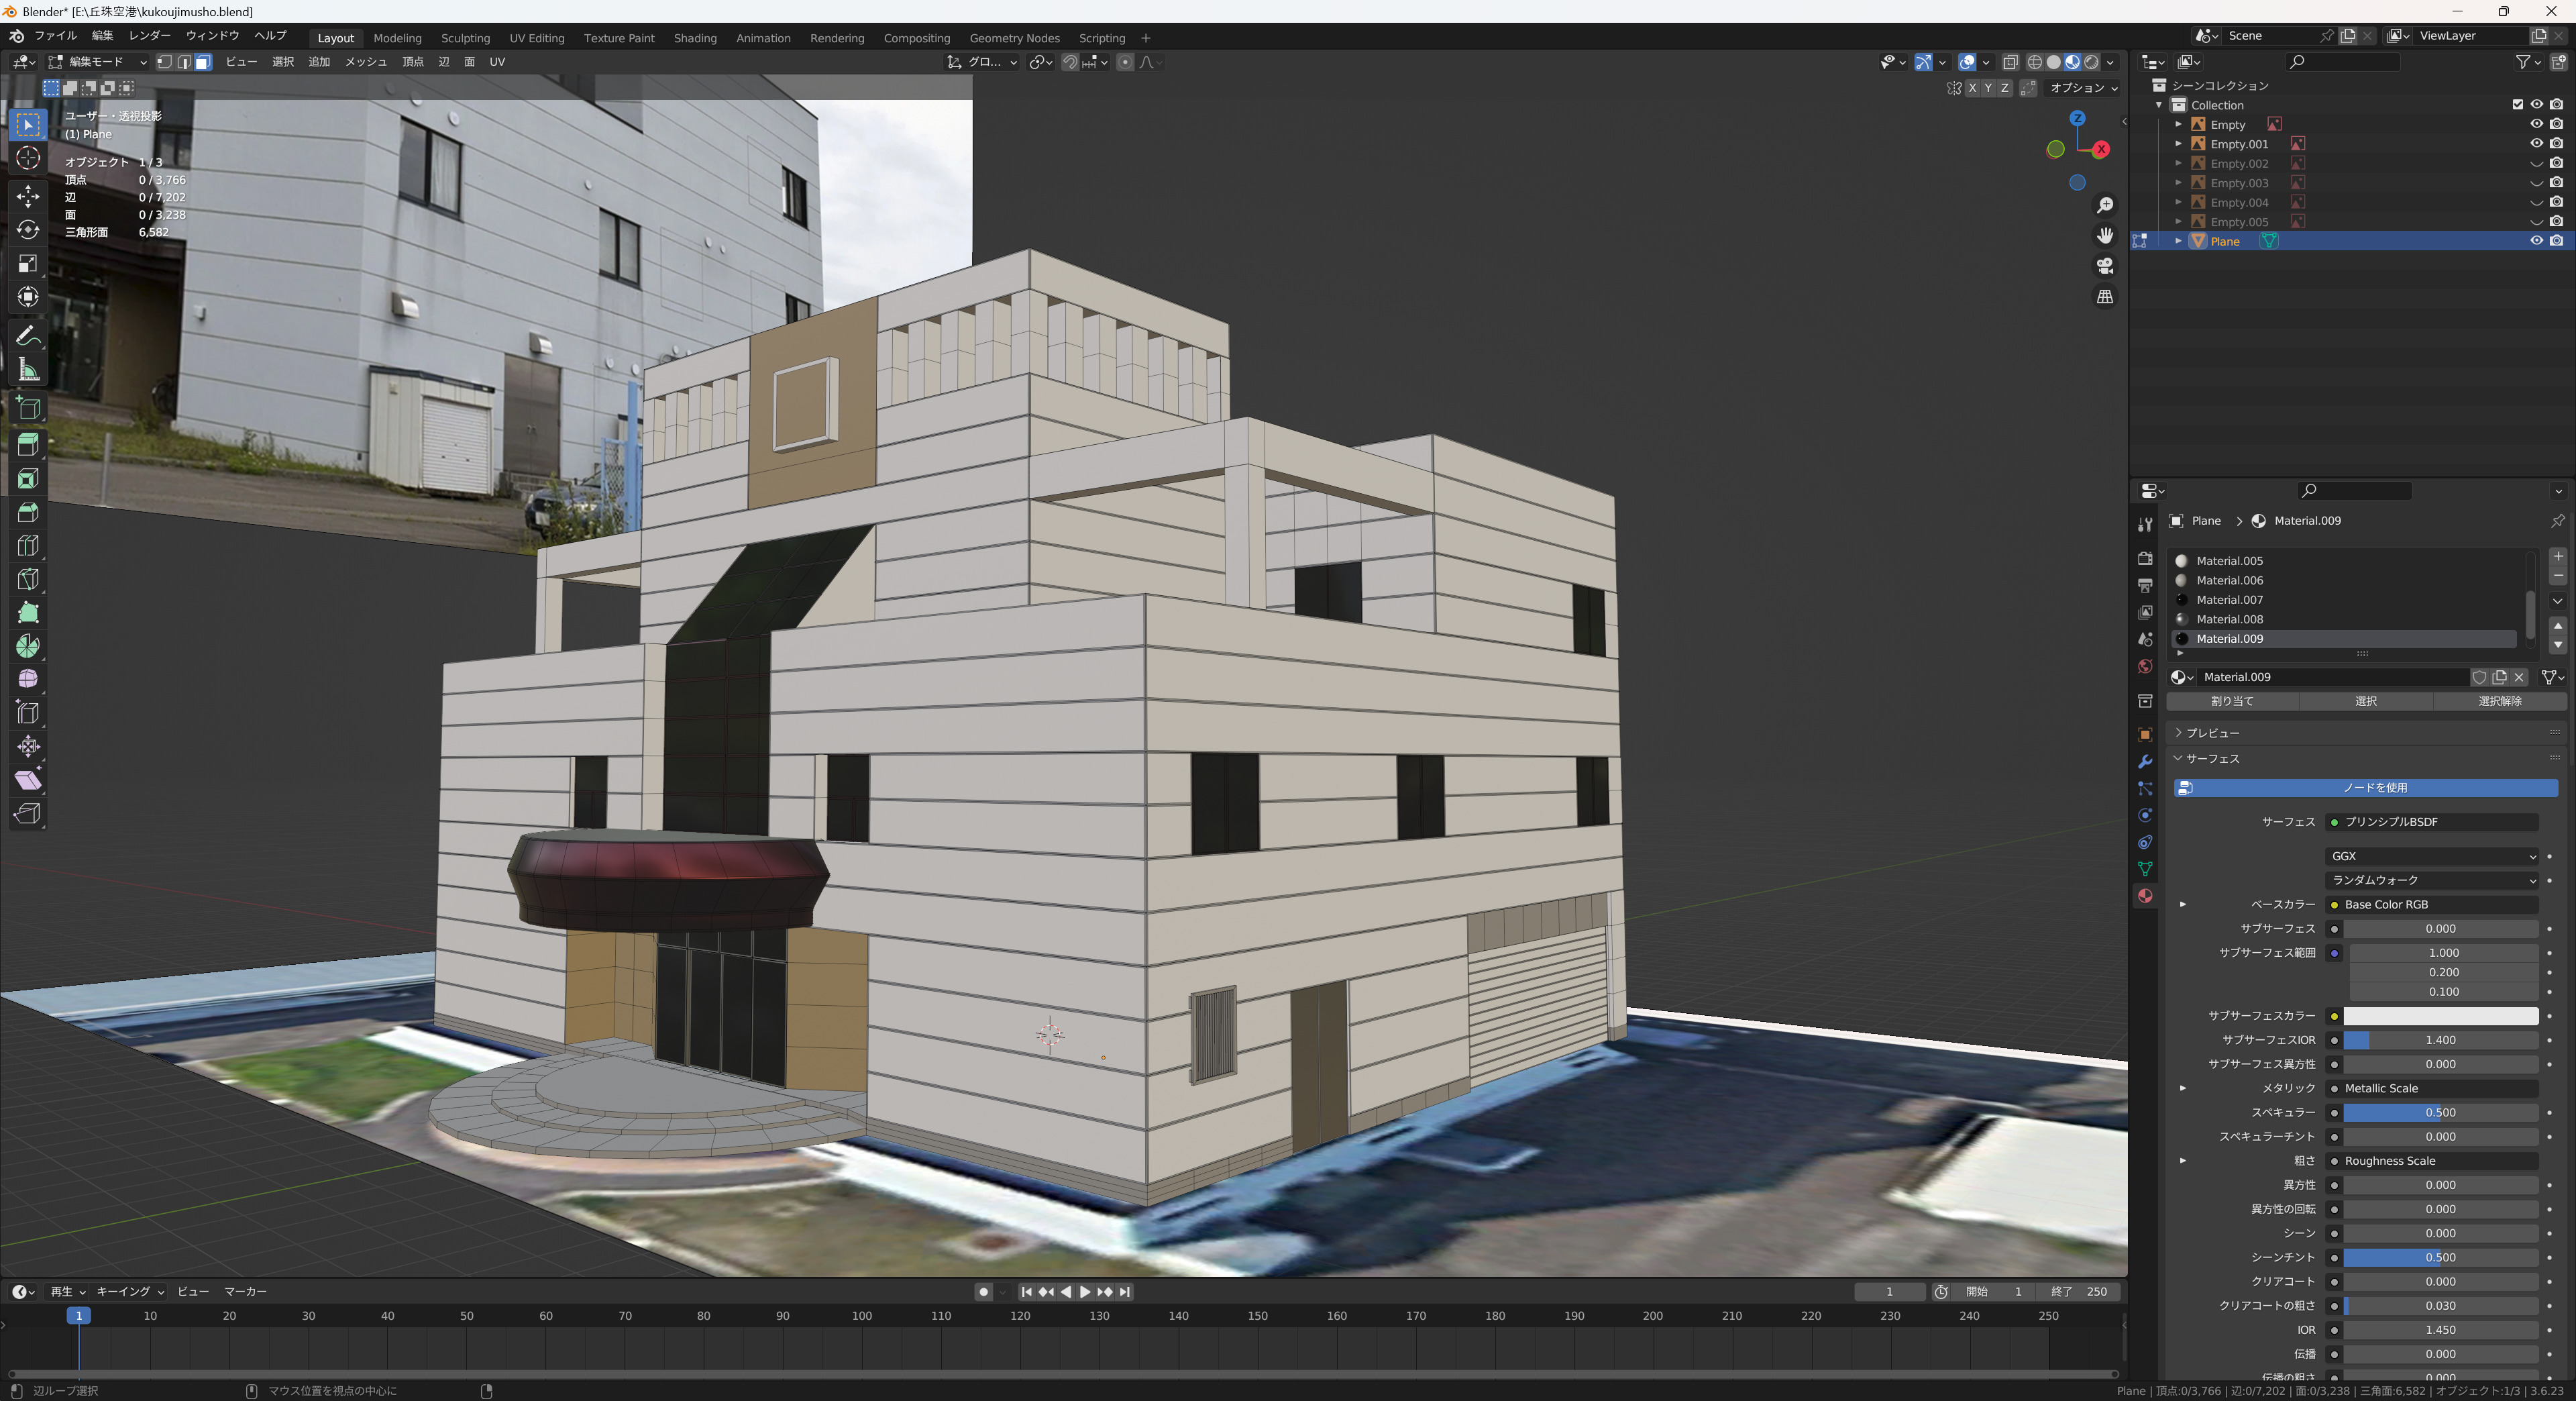Select the Add Cube tool
This screenshot has height=1401, width=2576.
pos(28,408)
